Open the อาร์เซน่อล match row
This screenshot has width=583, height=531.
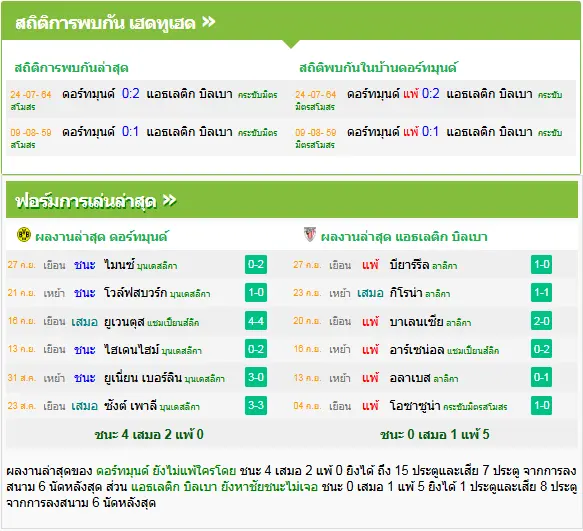(x=423, y=350)
